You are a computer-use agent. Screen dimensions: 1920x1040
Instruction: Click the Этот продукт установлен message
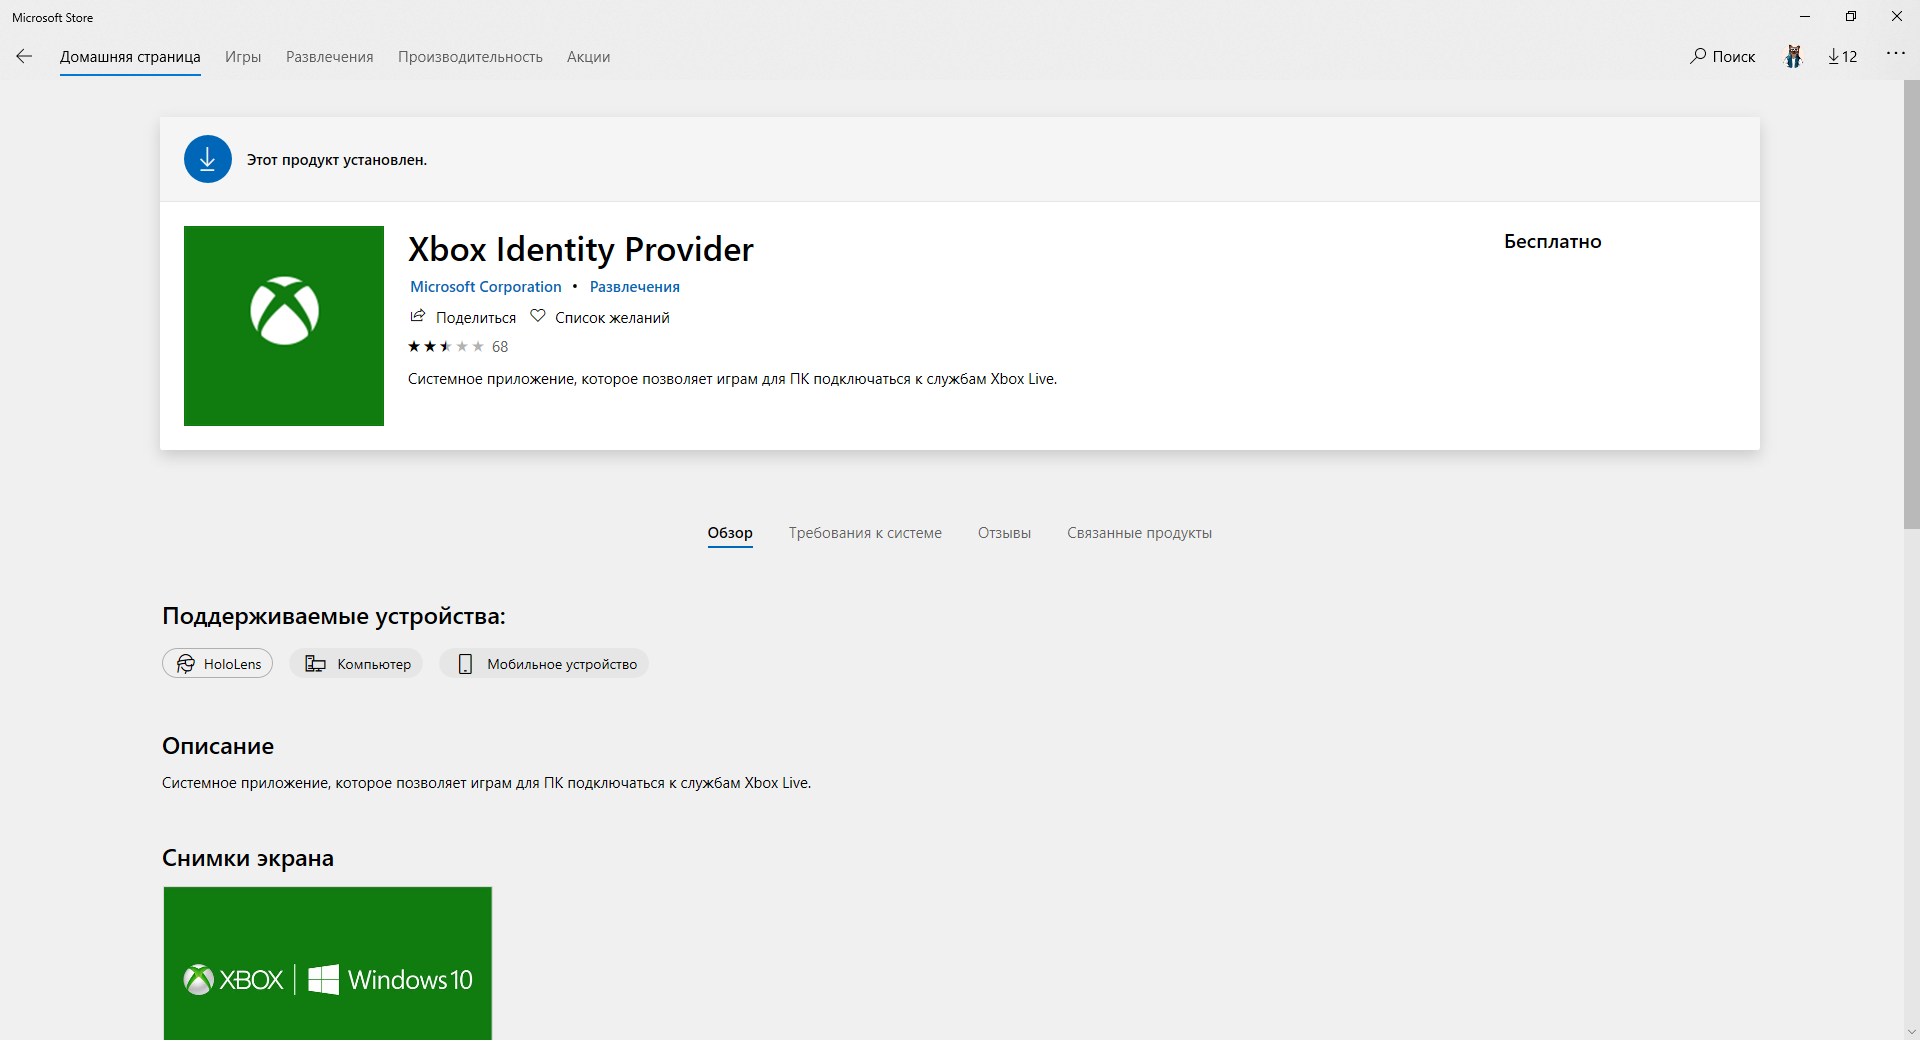(337, 160)
